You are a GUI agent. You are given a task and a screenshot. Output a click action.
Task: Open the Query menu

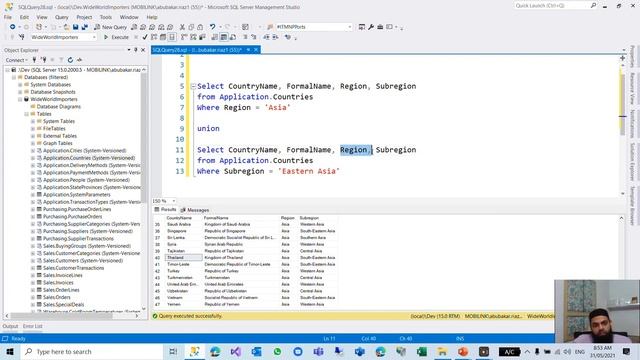pos(62,17)
